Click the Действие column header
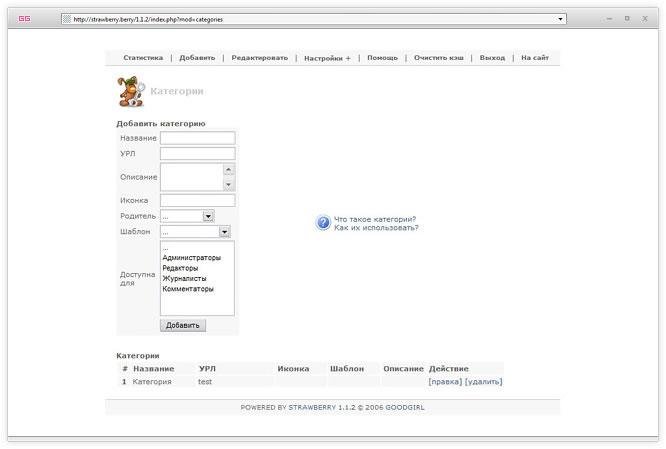This screenshot has width=666, height=449. (x=449, y=369)
